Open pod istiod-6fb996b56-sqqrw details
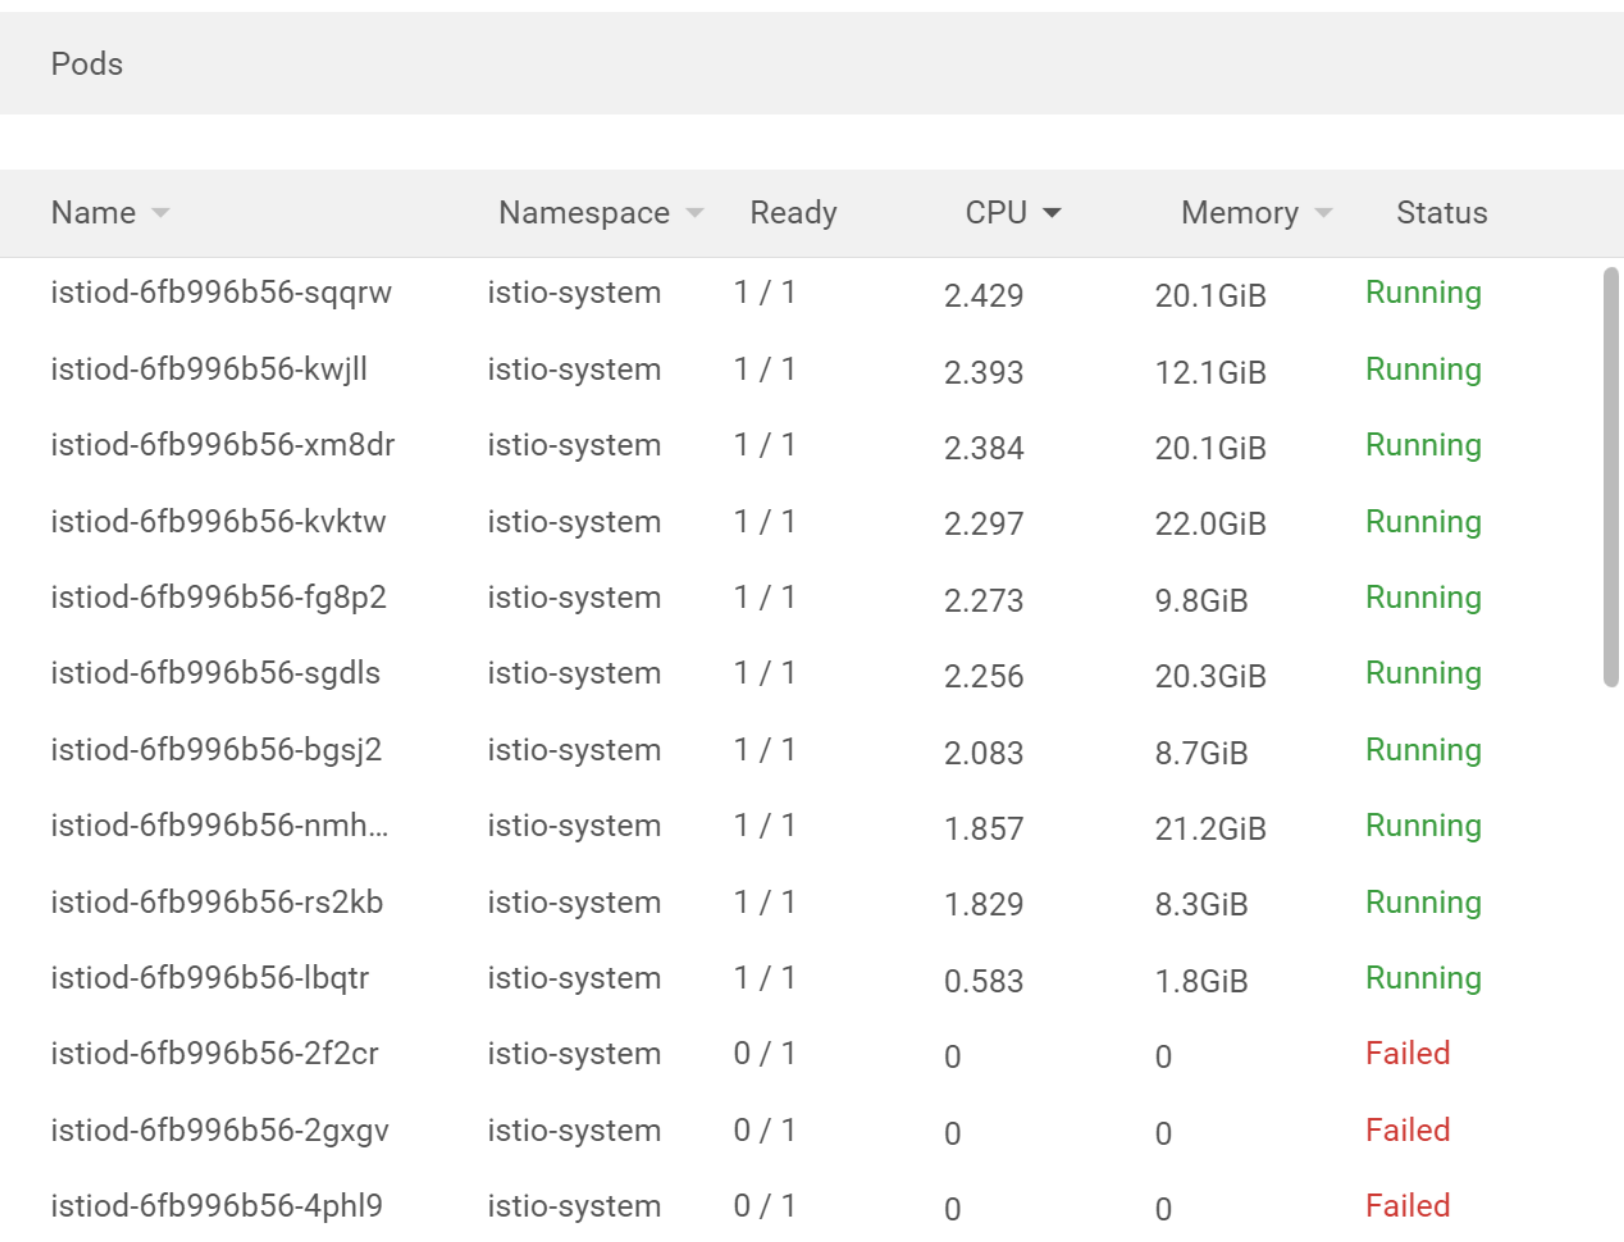Viewport: 1624px width, 1242px height. click(222, 292)
